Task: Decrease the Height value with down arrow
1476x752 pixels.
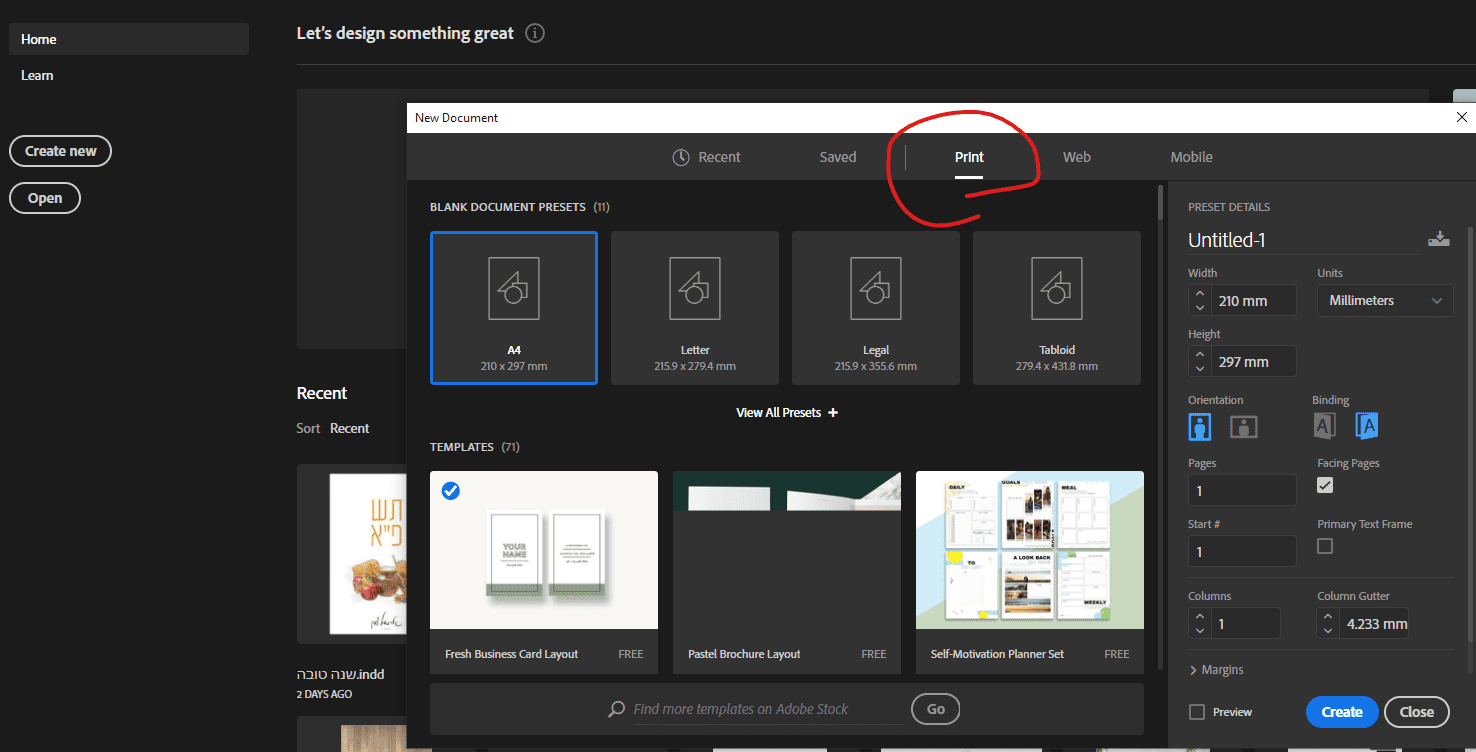Action: [1200, 368]
